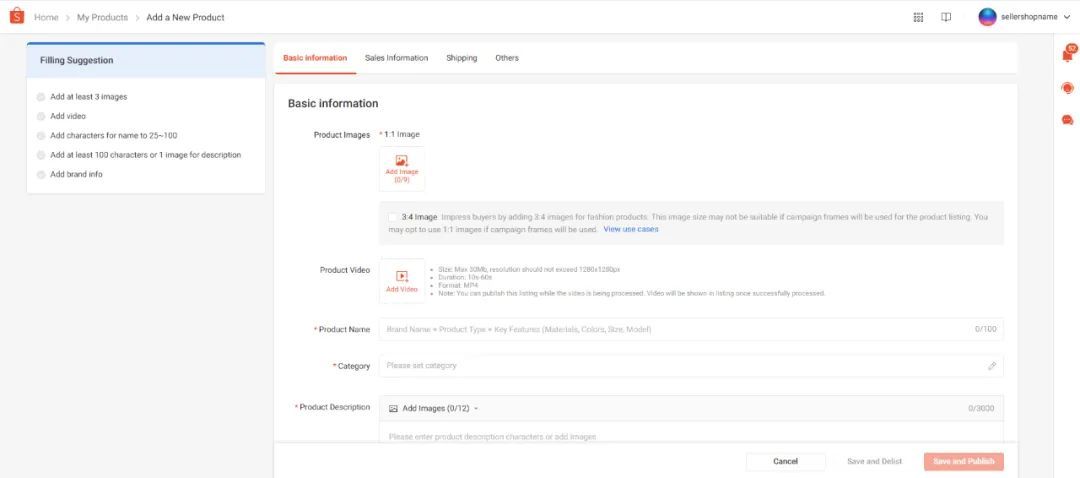Click Save and Delist button

(x=874, y=461)
